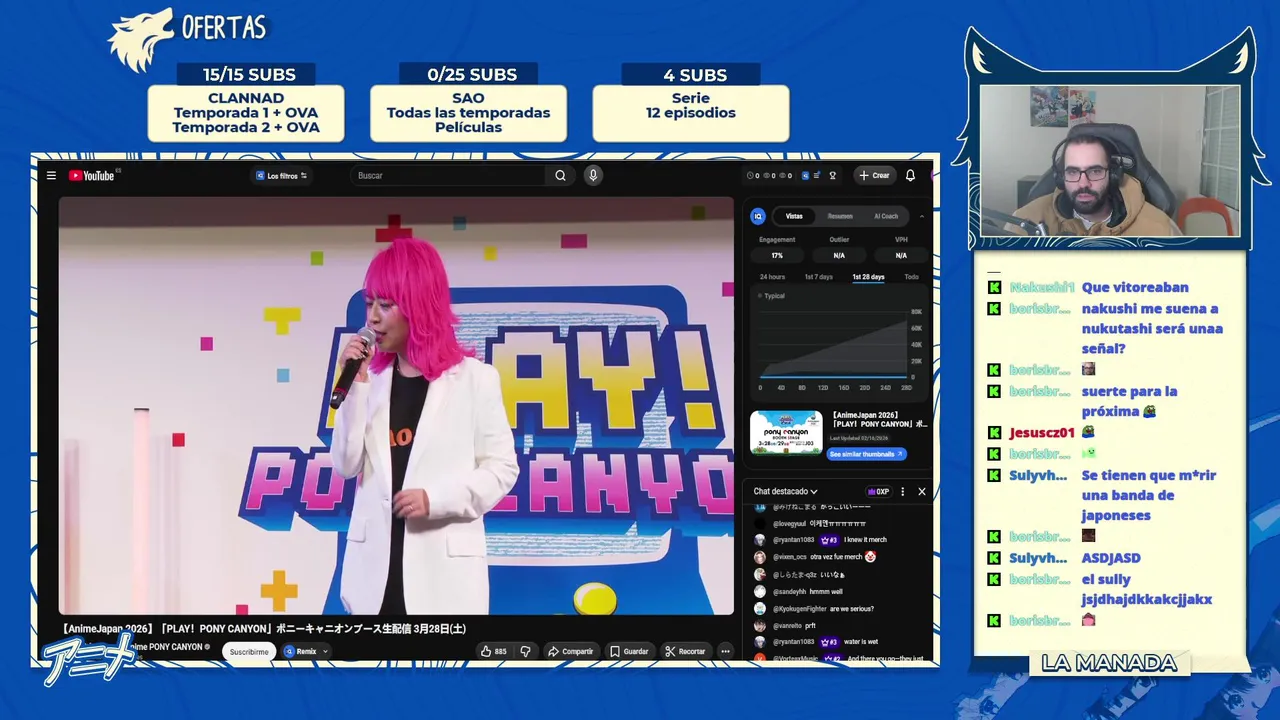The width and height of the screenshot is (1280, 720).
Task: Click Kick icon beside Jesuscz01
Action: 994,433
